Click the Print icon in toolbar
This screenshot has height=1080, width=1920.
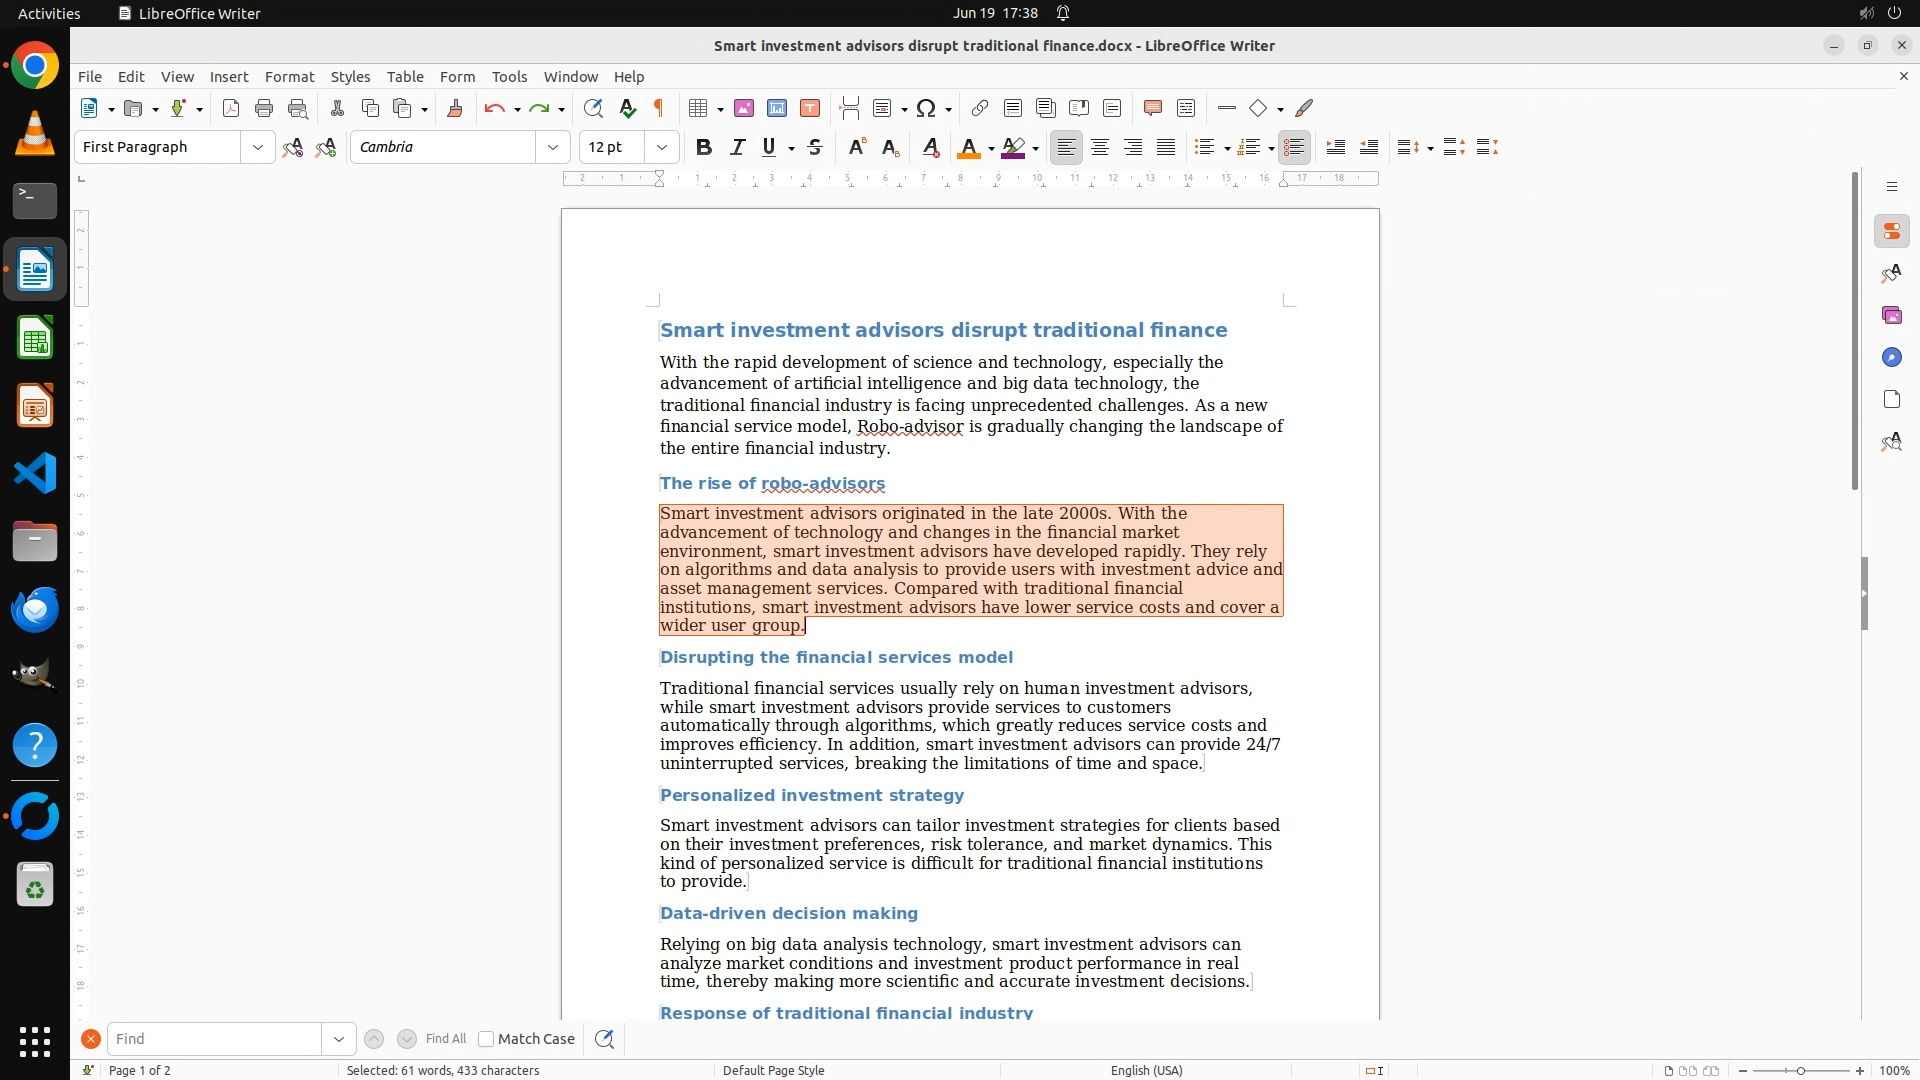(264, 108)
